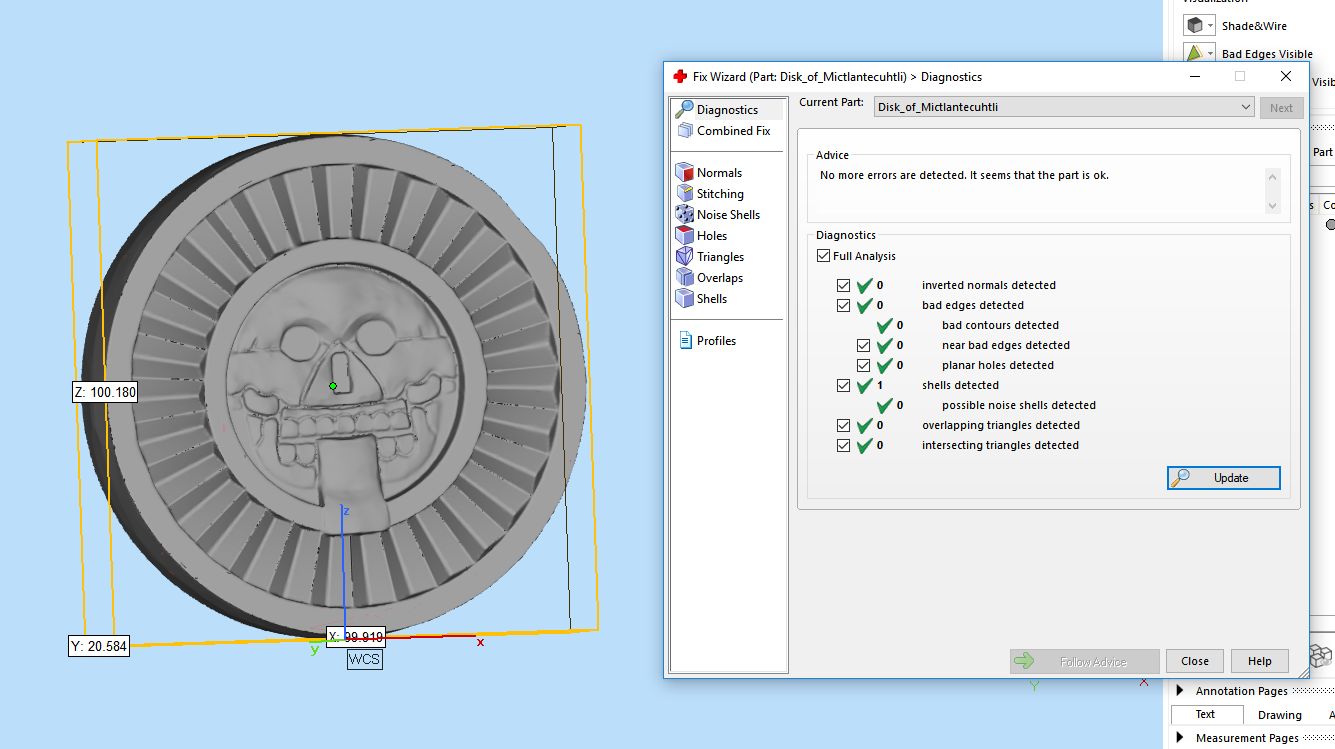Click the Update button
This screenshot has height=749, width=1335.
tap(1223, 478)
